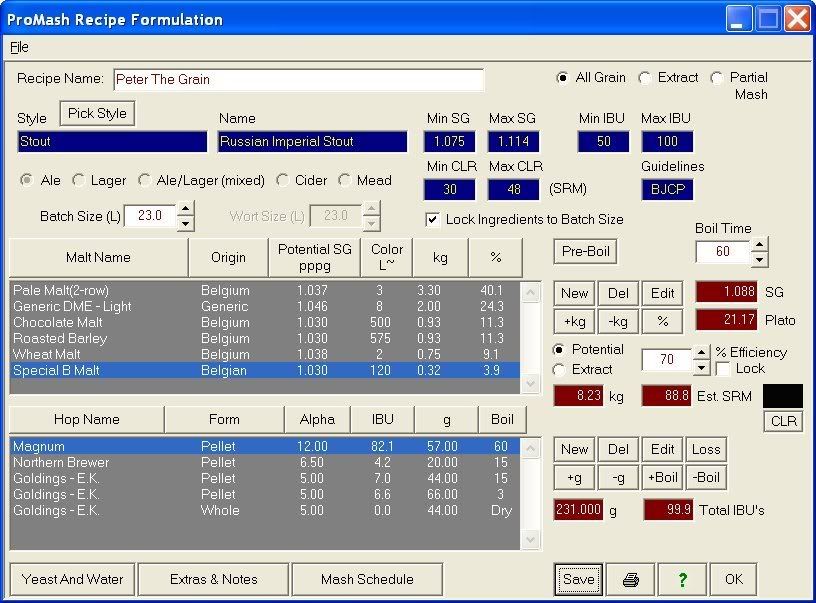The width and height of the screenshot is (816, 603).
Task: Raise % Efficiency with up arrow
Action: (x=702, y=353)
